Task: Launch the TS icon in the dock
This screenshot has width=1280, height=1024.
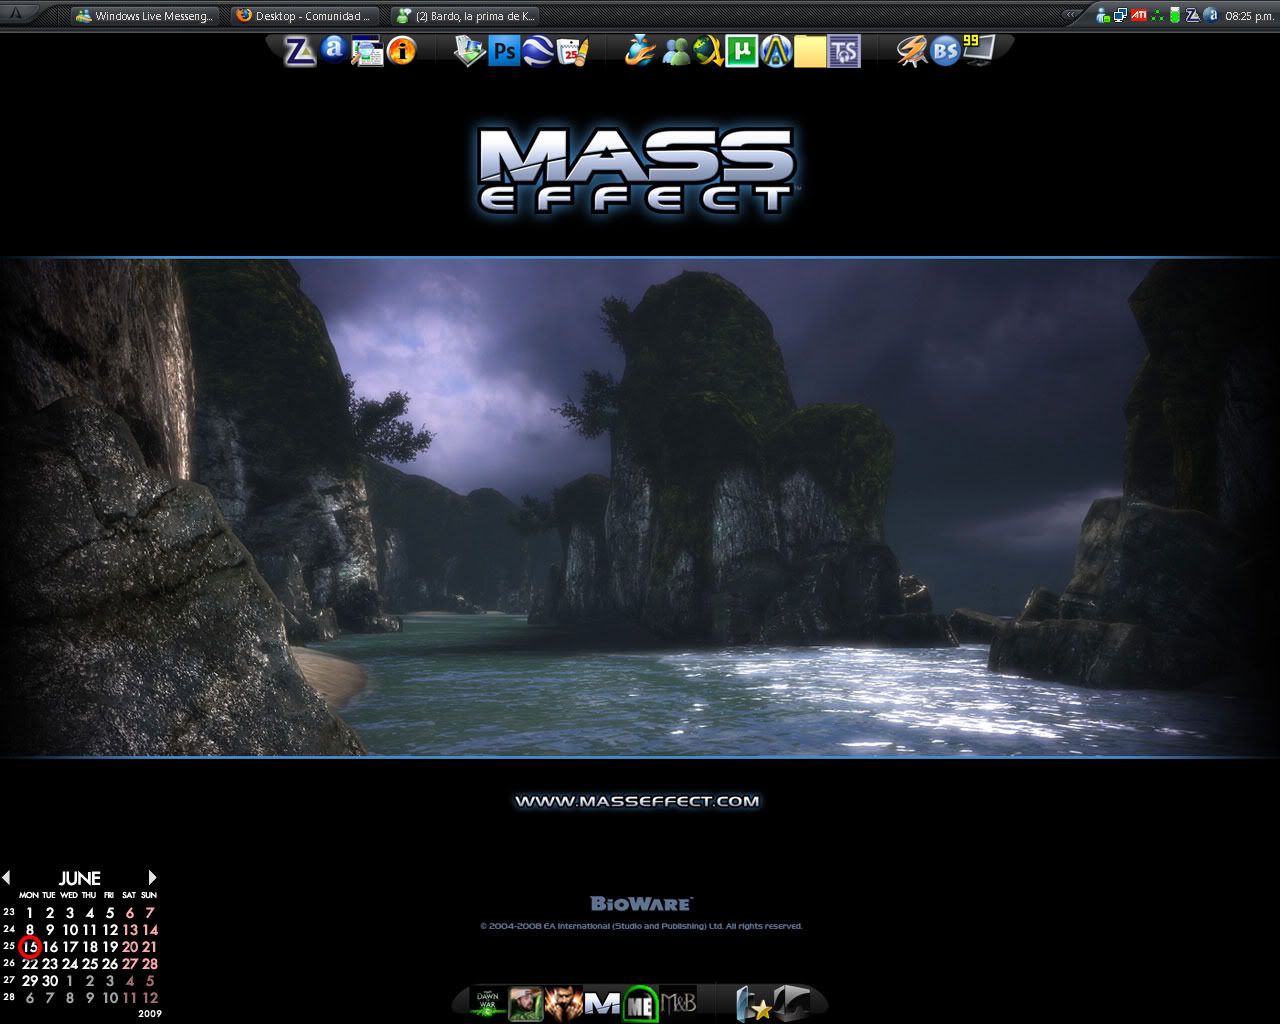Action: [x=844, y=51]
